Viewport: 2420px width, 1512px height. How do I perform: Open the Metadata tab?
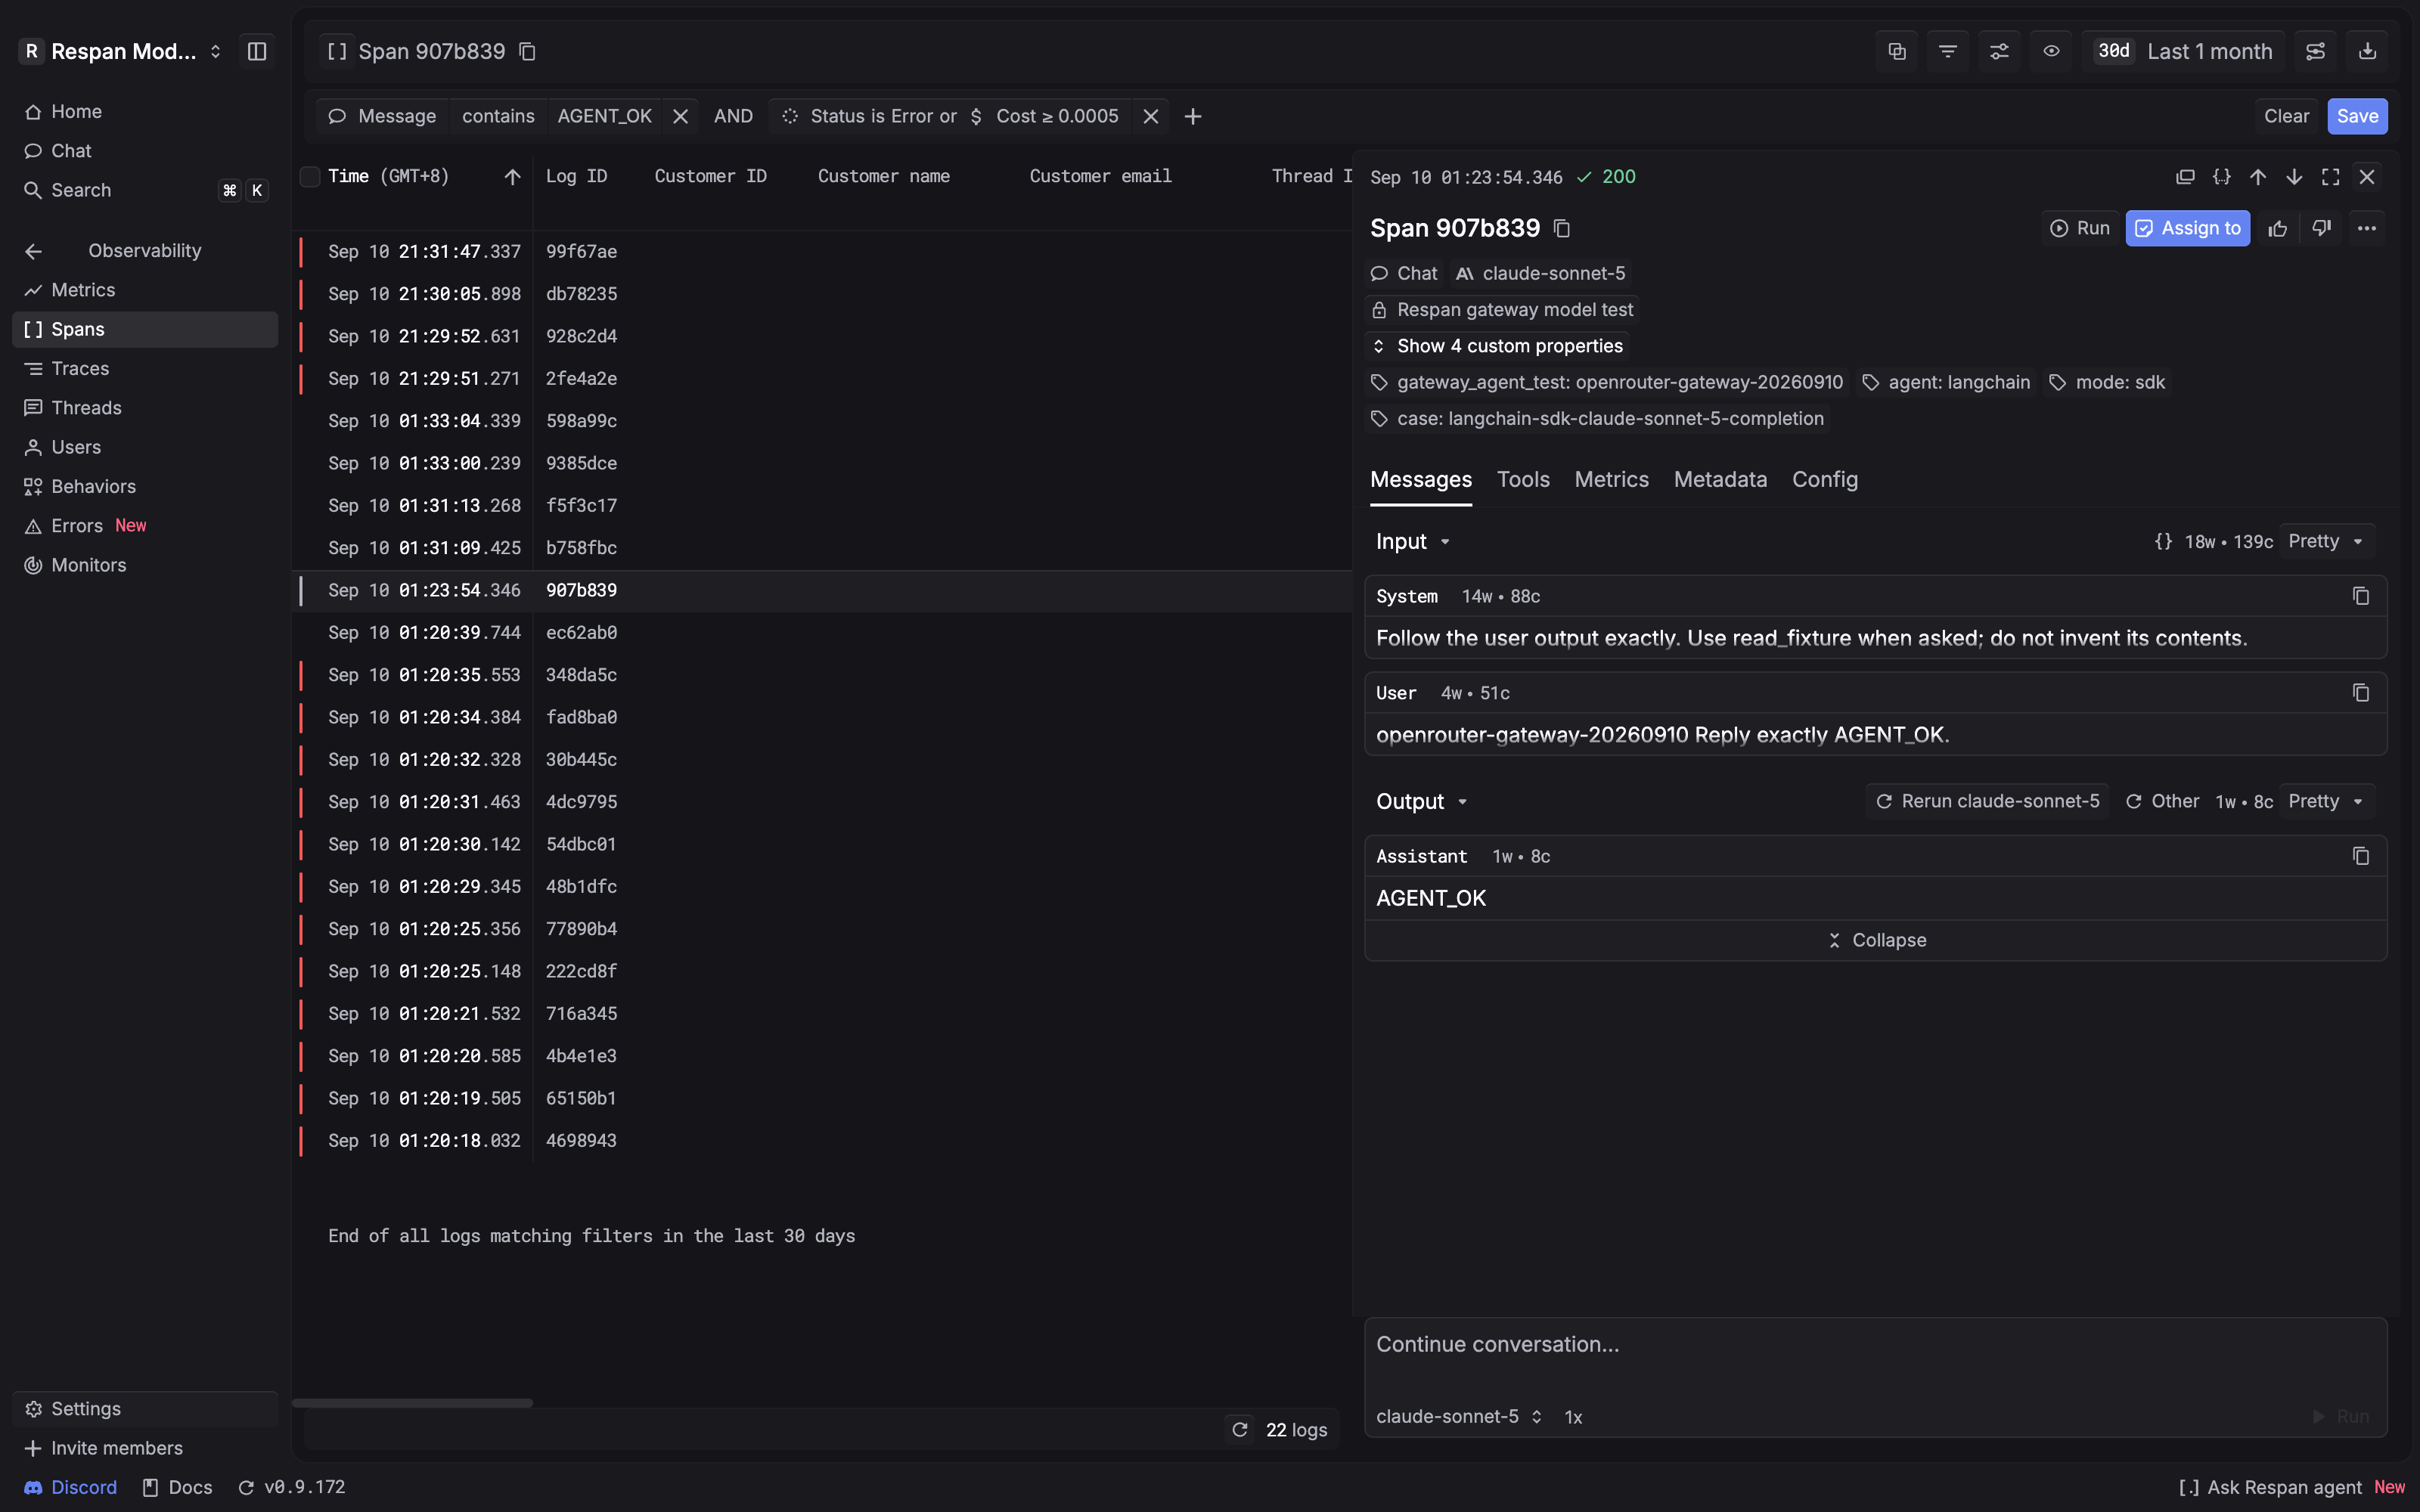tap(1720, 480)
